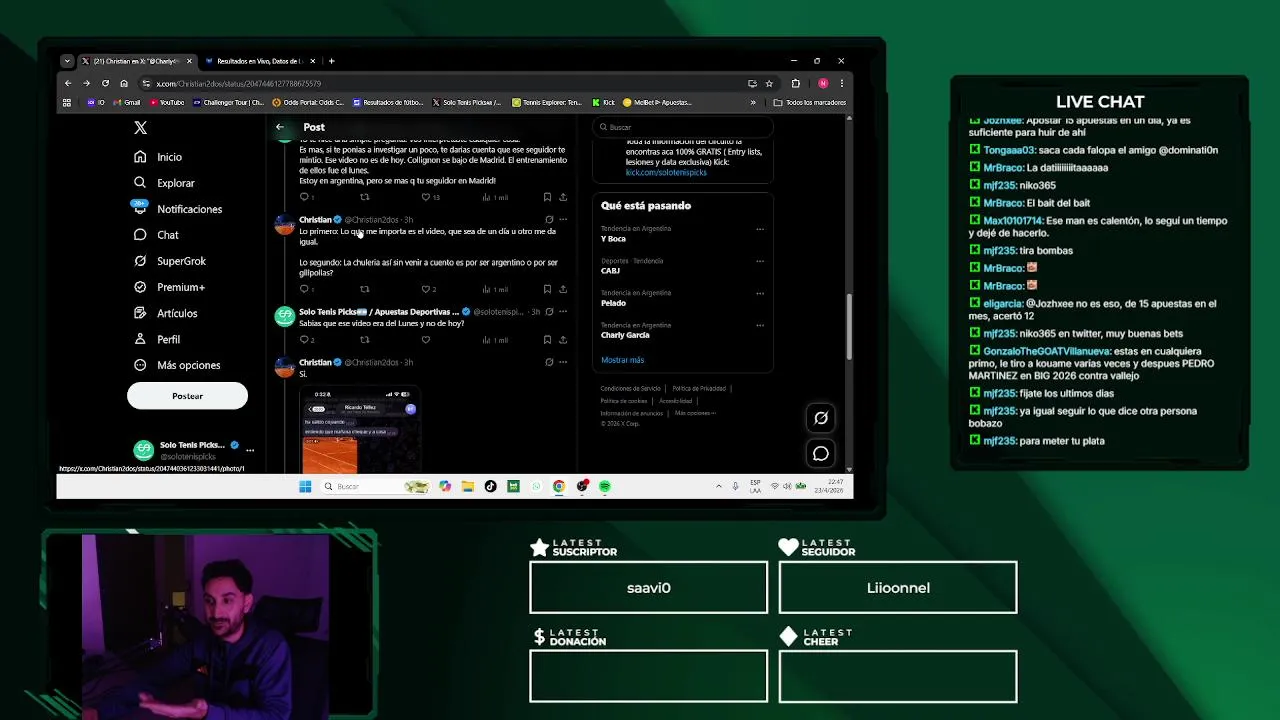Open more options for the 'Y Boca' trend
This screenshot has width=1280, height=720.
coord(760,229)
